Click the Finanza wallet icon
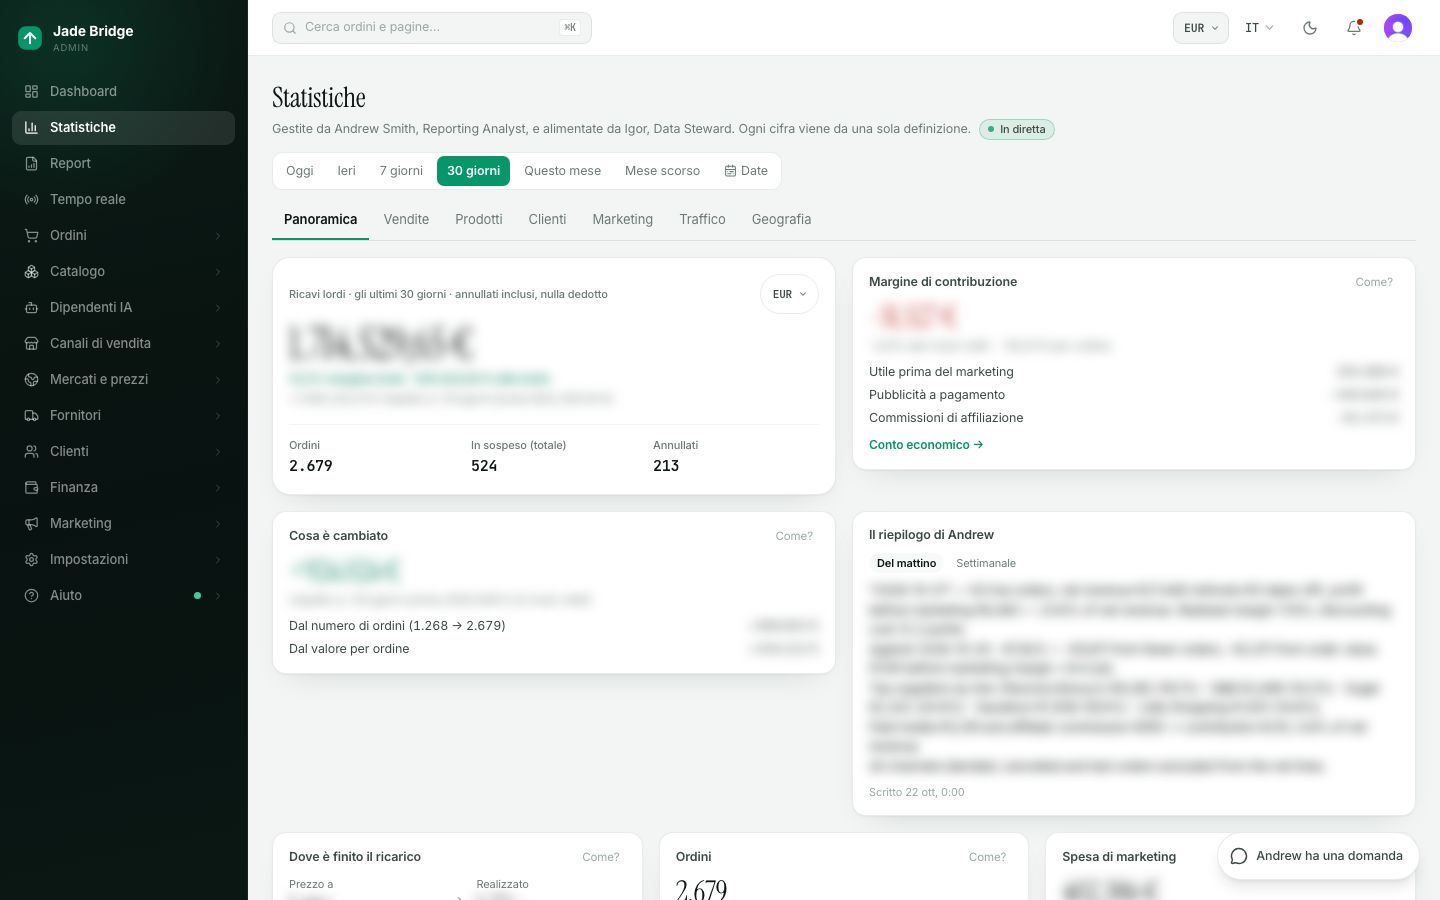 click(31, 487)
